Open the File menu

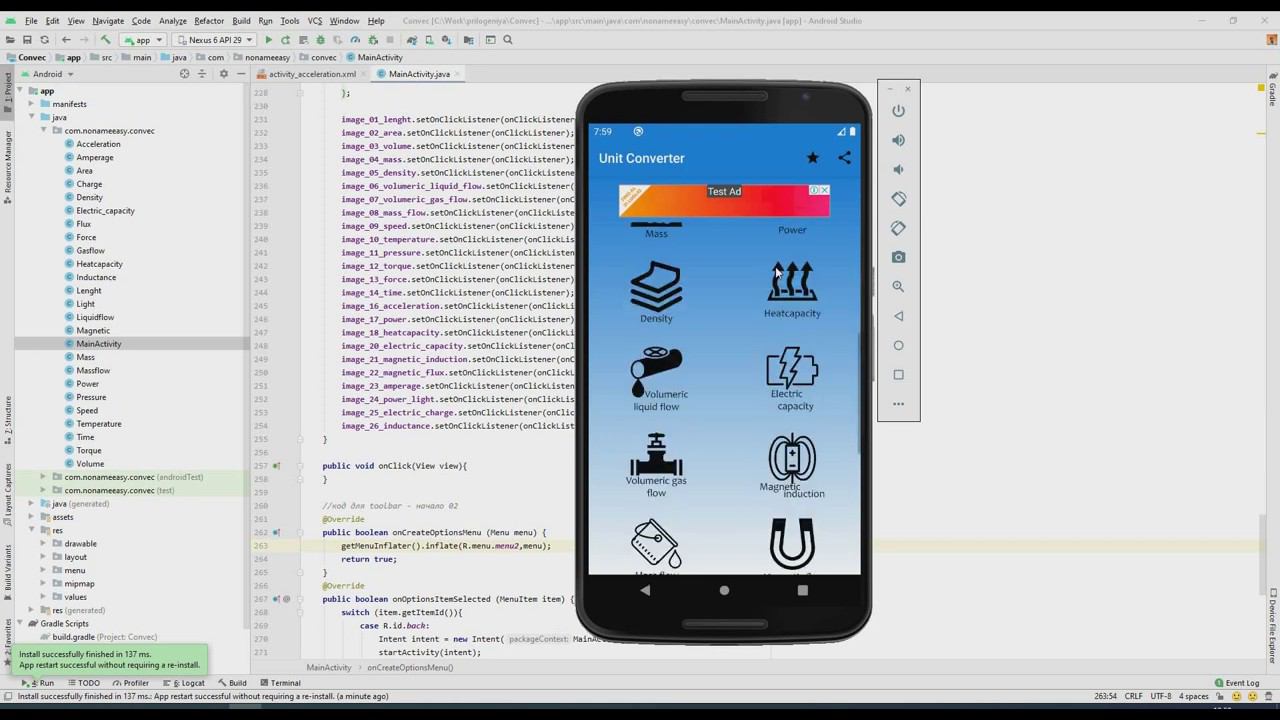pyautogui.click(x=31, y=20)
